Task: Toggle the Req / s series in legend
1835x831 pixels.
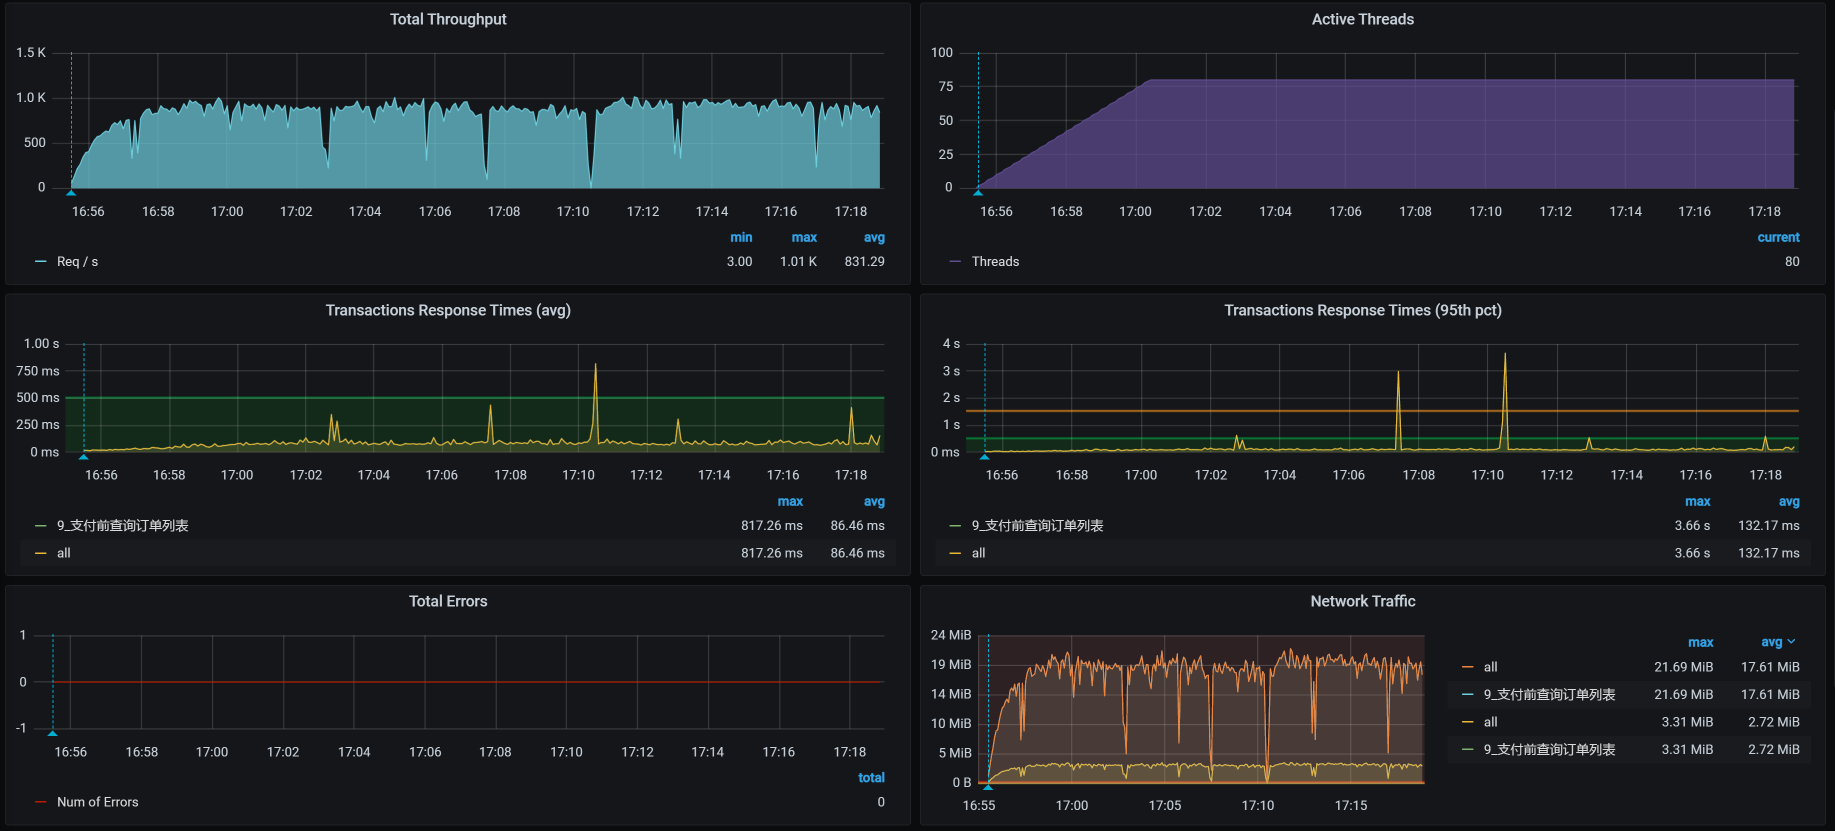Action: pyautogui.click(x=77, y=262)
